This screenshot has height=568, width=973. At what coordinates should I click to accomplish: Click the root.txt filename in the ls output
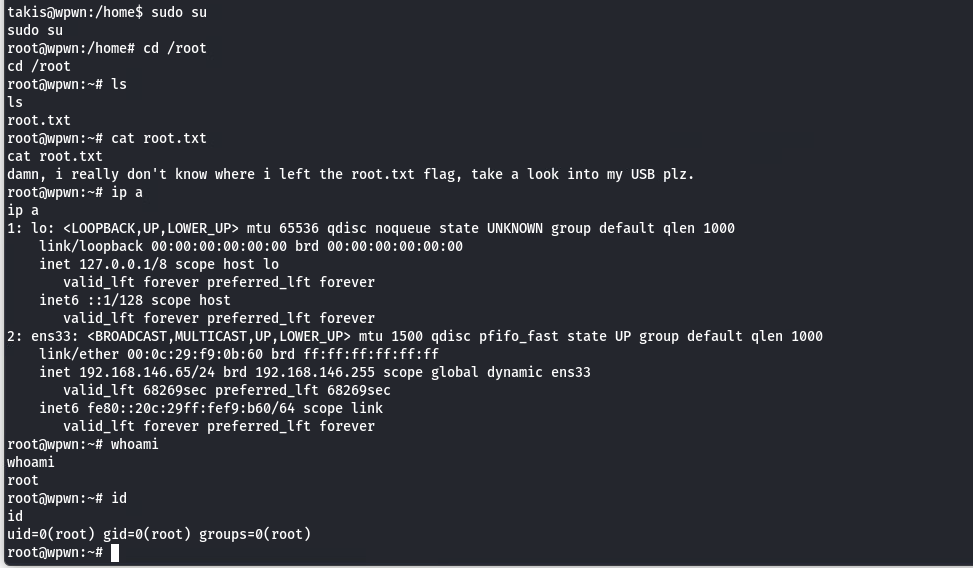pyautogui.click(x=39, y=120)
